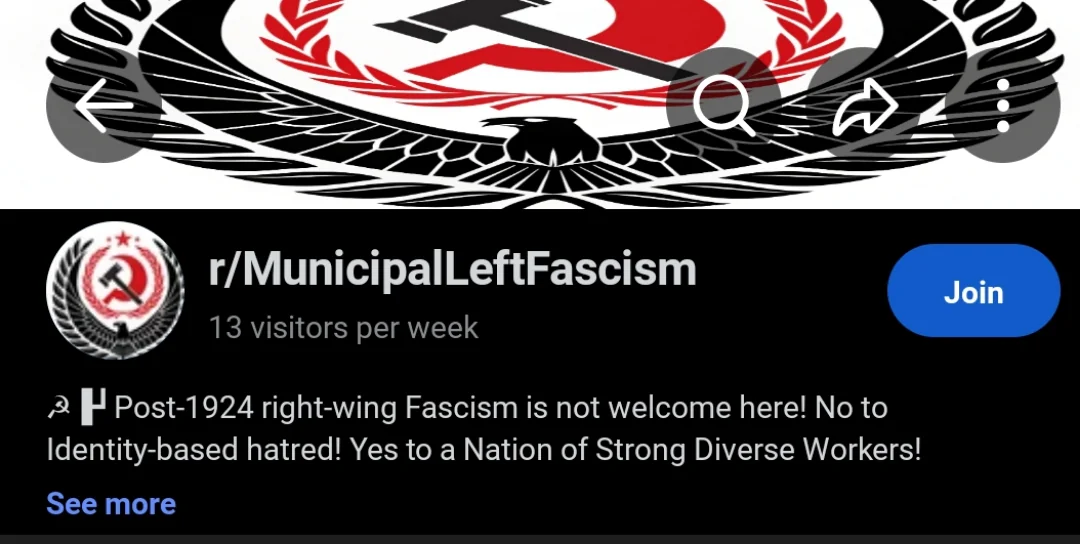Share the community via the arrow icon
The image size is (1080, 544).
(864, 105)
